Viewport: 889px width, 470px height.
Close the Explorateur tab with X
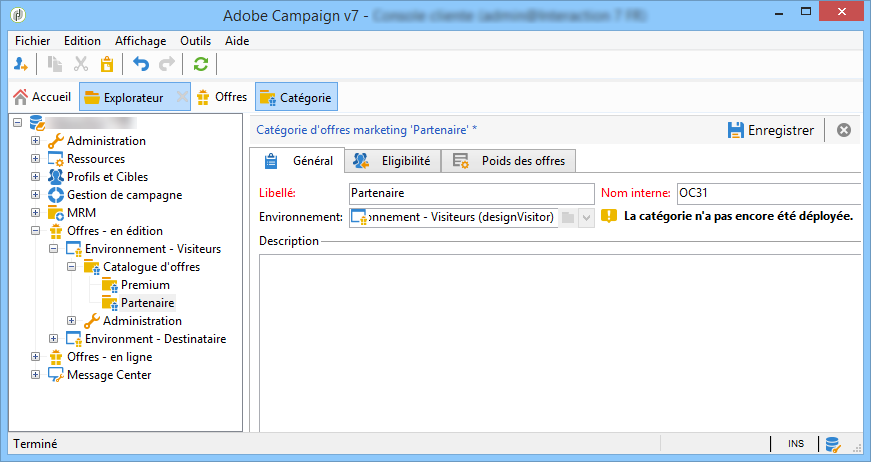(182, 97)
